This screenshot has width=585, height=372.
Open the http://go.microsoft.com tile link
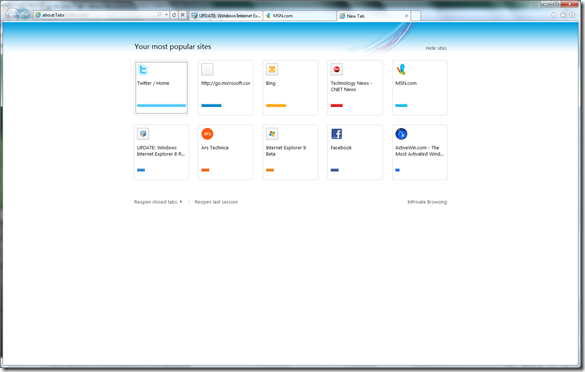(226, 83)
